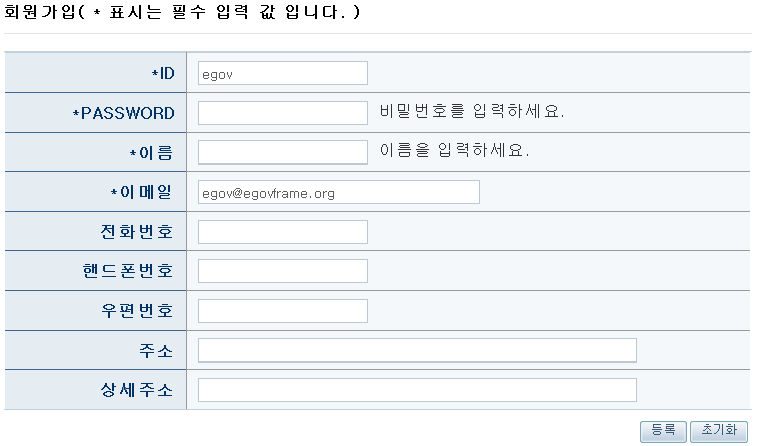Click the *이메일 row label
This screenshot has width=761, height=446.
click(141, 192)
